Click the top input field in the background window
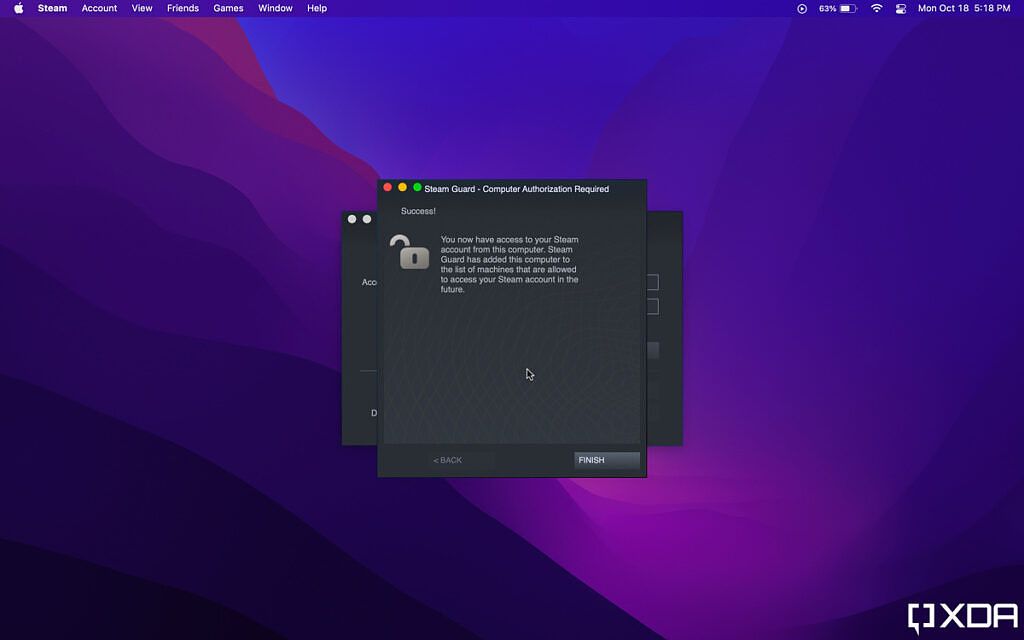 click(655, 281)
